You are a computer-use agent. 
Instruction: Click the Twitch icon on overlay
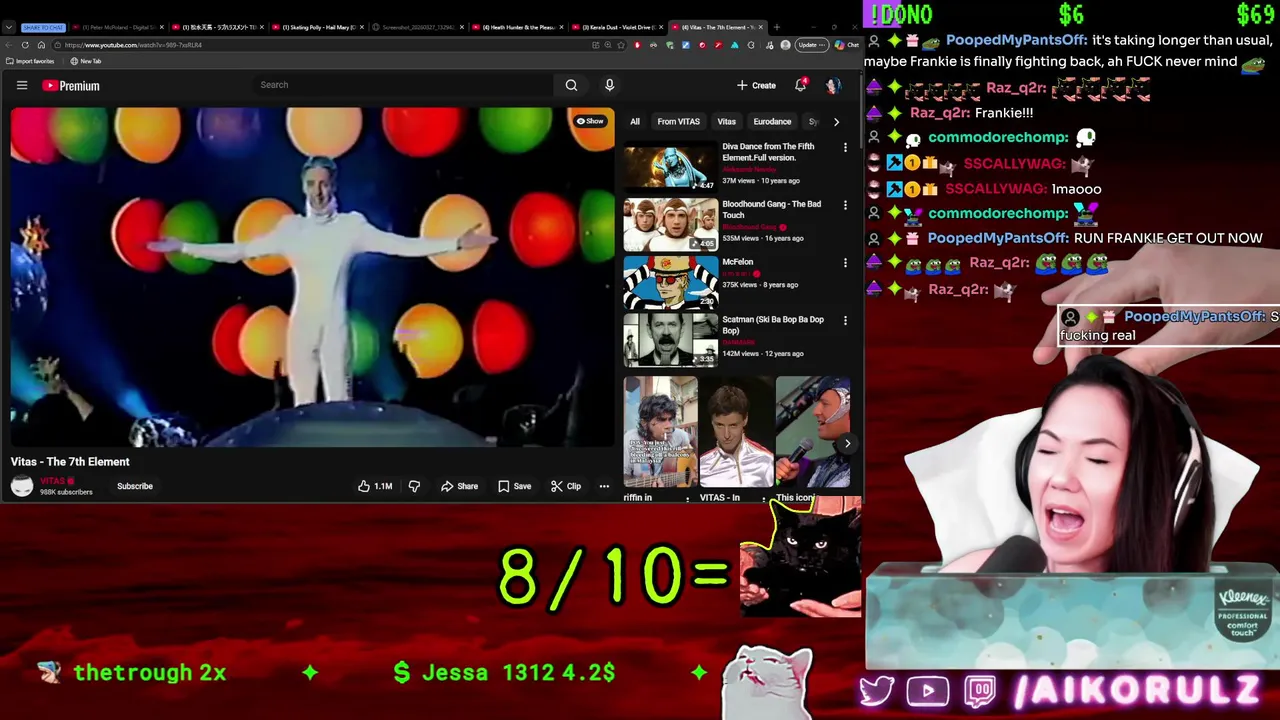(981, 691)
